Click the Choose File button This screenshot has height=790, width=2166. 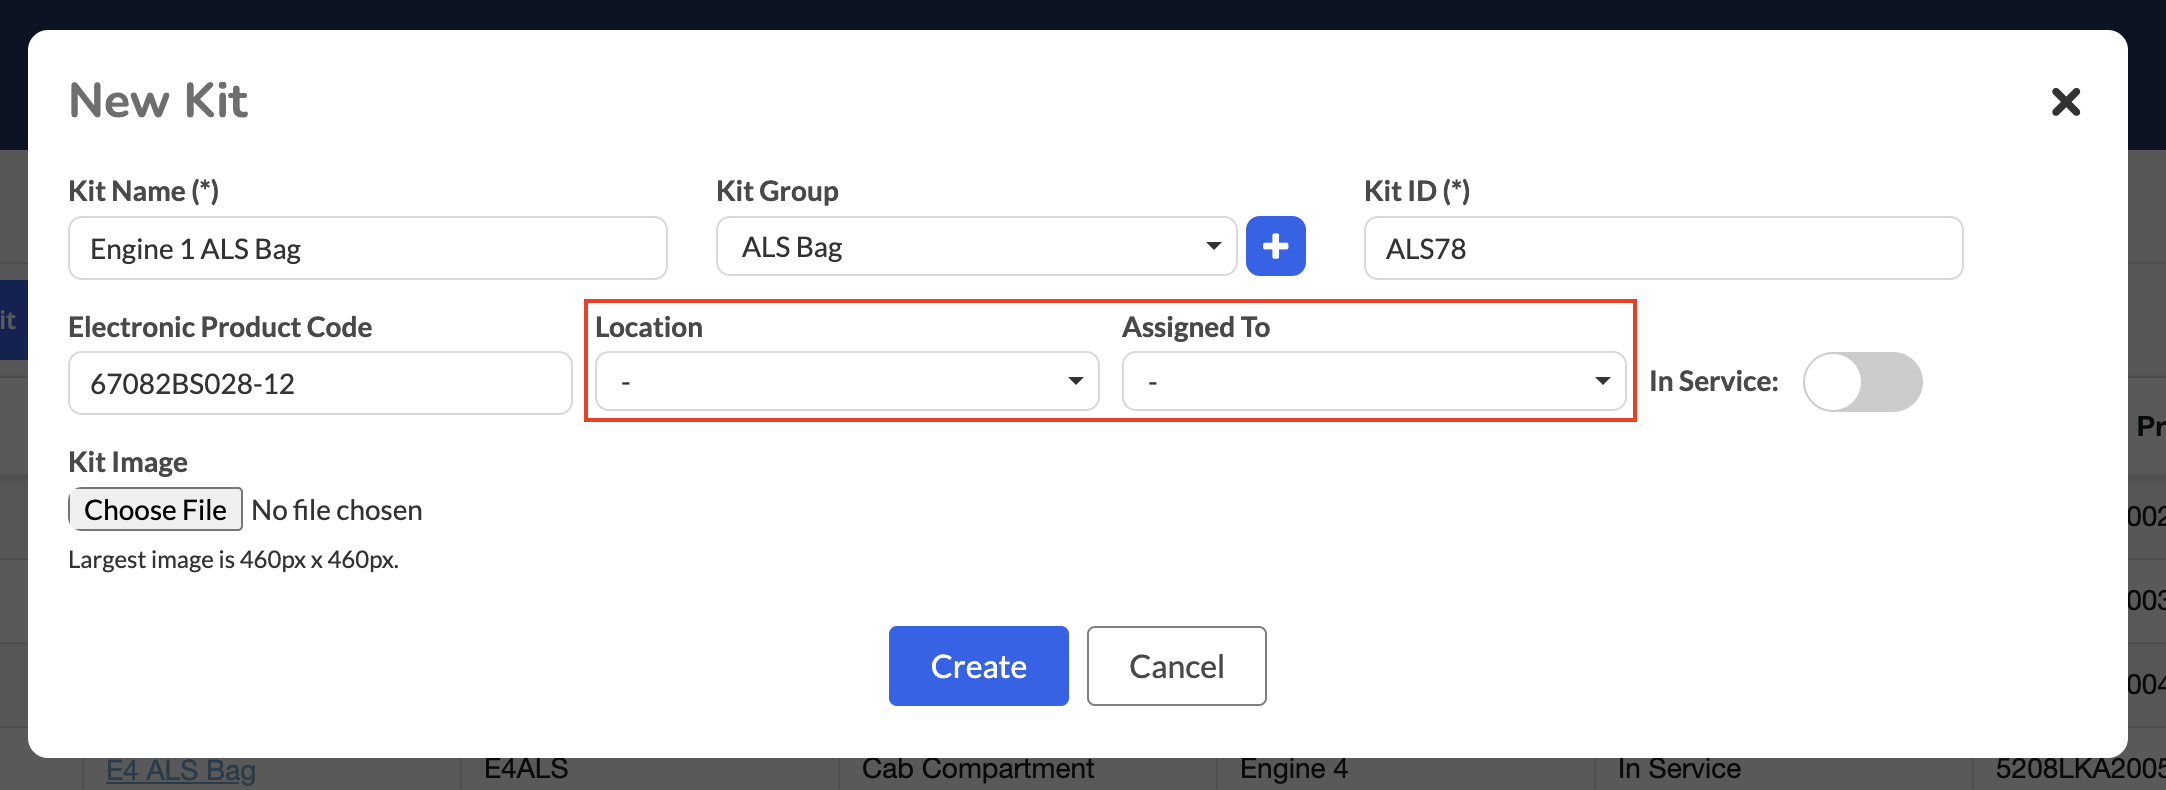[155, 510]
